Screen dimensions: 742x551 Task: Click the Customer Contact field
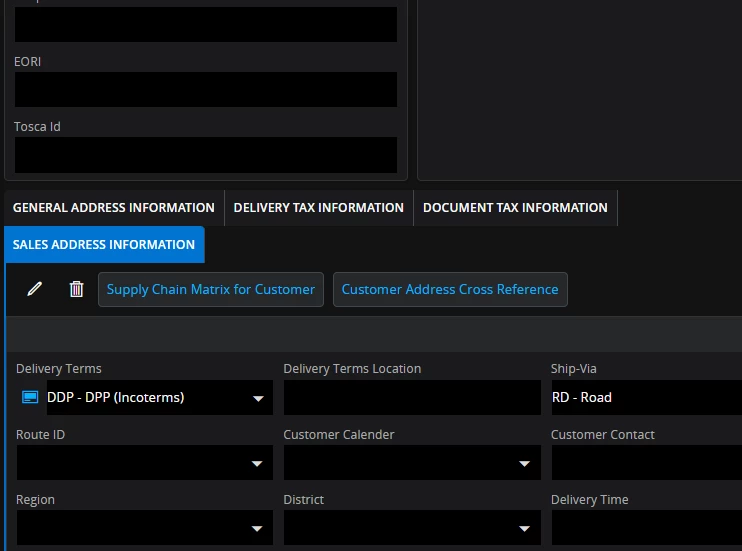click(646, 462)
